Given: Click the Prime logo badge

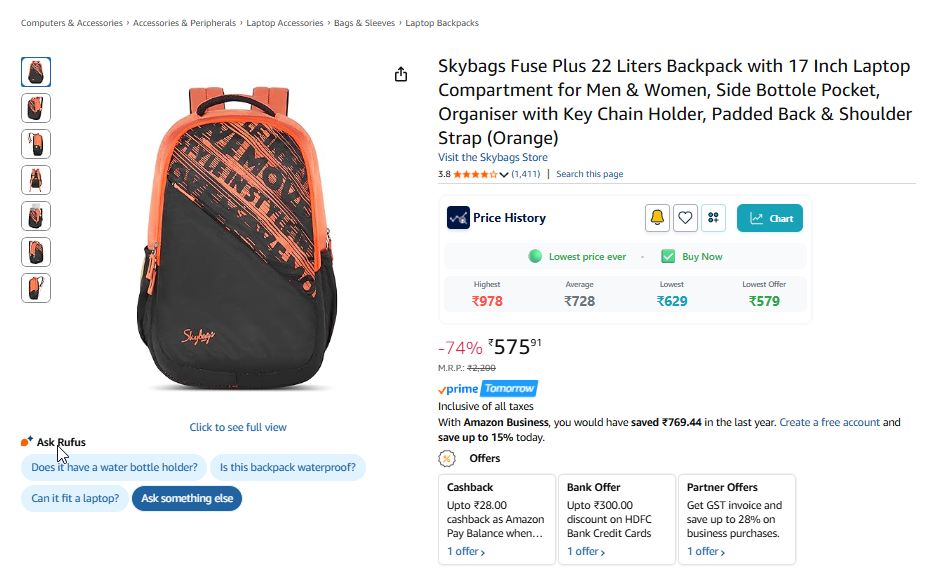Looking at the screenshot, I should [459, 389].
